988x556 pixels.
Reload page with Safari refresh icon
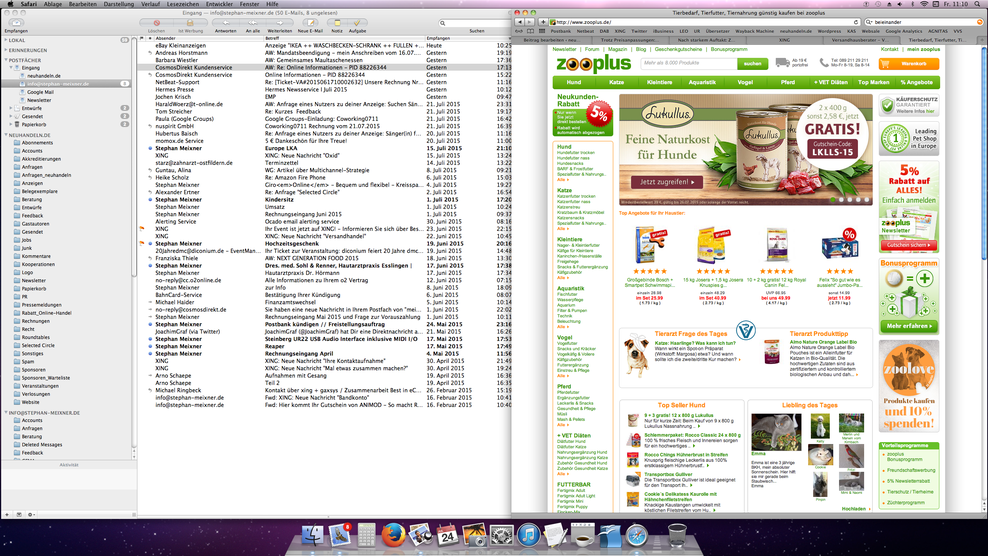pyautogui.click(x=856, y=22)
